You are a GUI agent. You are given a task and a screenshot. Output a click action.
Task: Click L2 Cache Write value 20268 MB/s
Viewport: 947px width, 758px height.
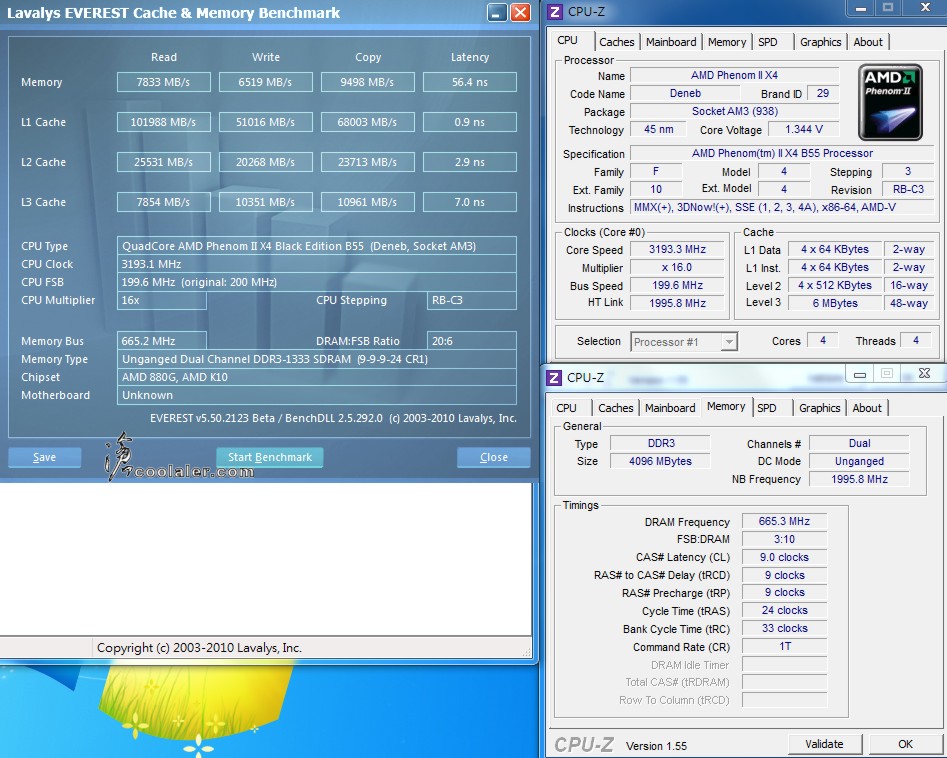coord(266,162)
